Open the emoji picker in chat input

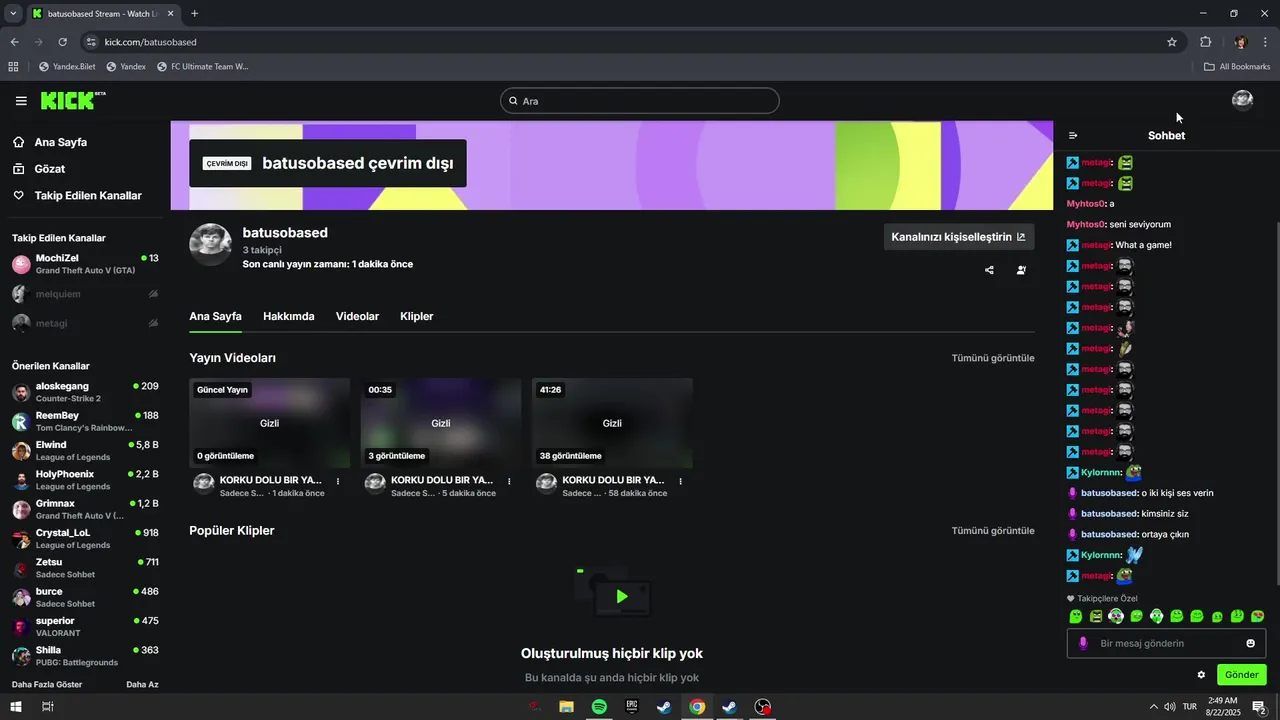[x=1250, y=643]
